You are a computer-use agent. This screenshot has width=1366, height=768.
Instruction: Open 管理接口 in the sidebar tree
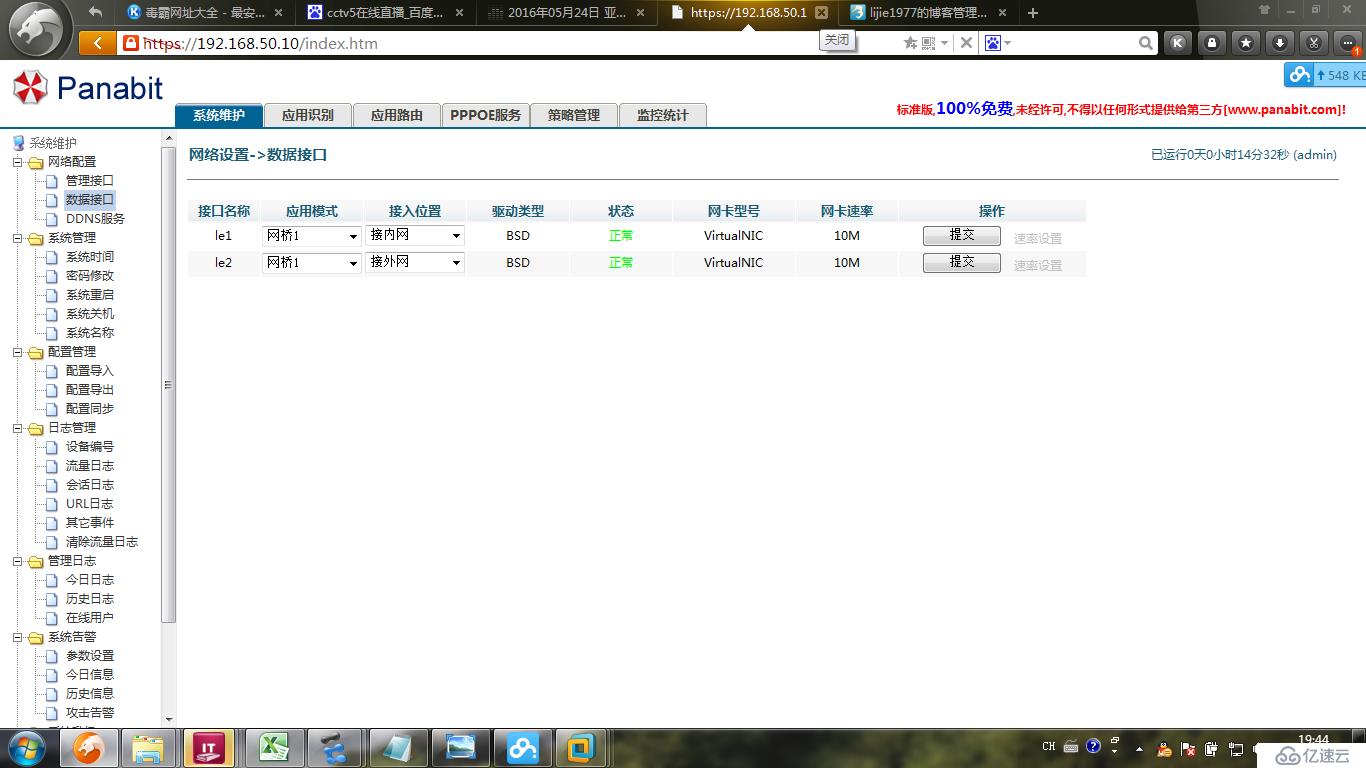point(90,181)
